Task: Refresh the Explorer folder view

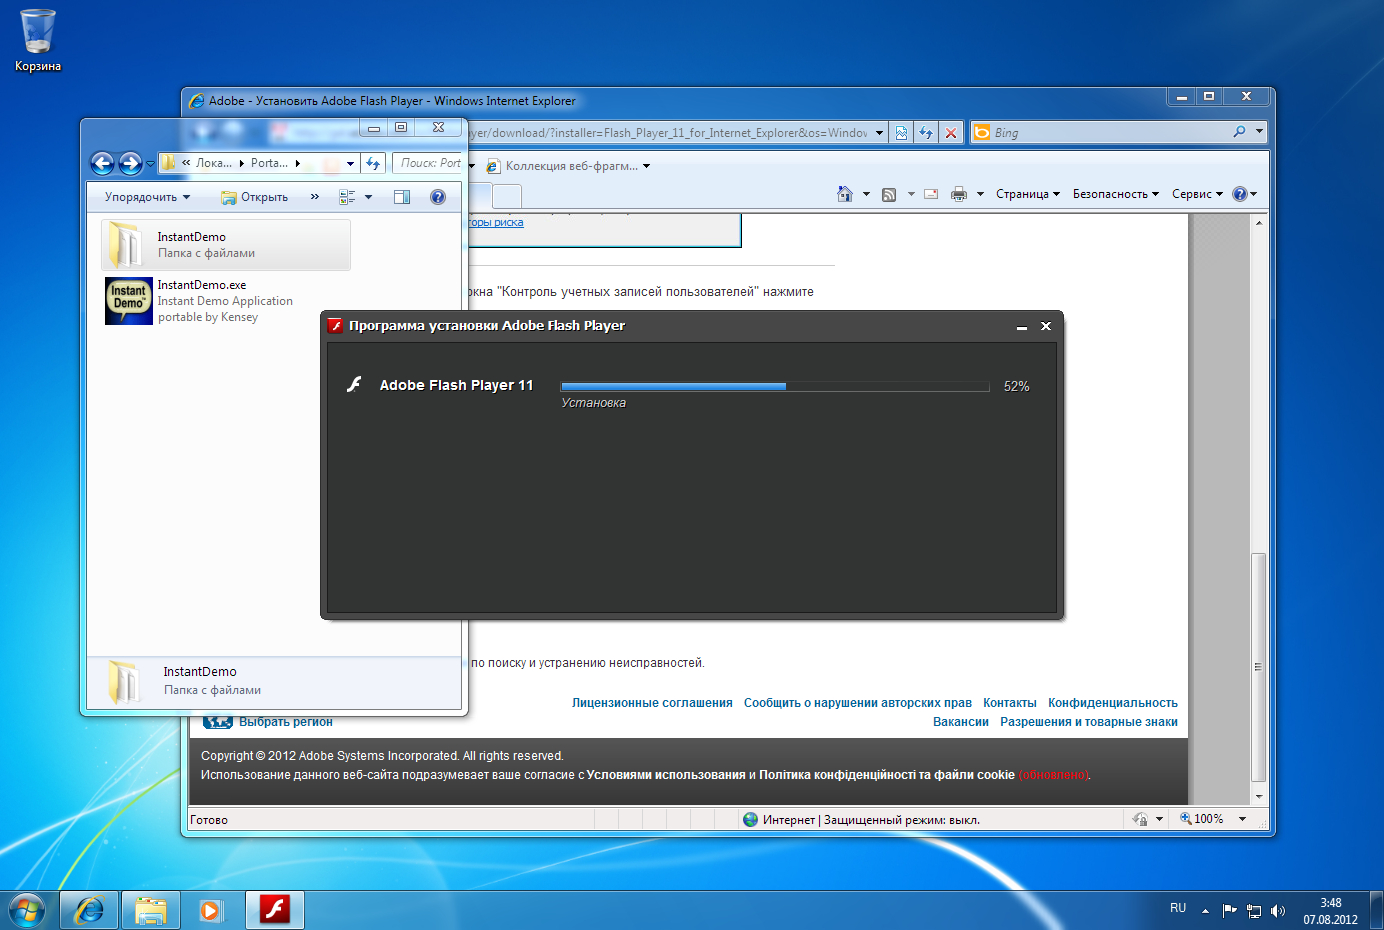Action: coord(373,163)
